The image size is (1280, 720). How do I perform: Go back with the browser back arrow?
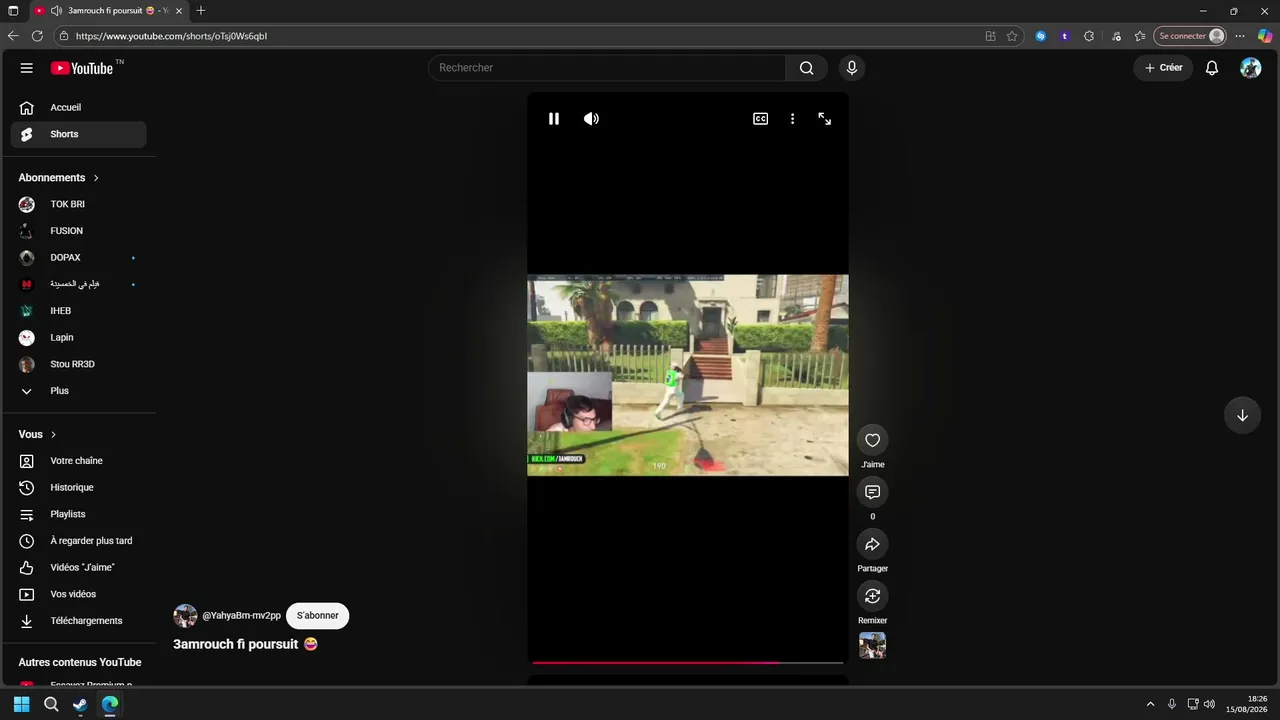click(x=13, y=36)
